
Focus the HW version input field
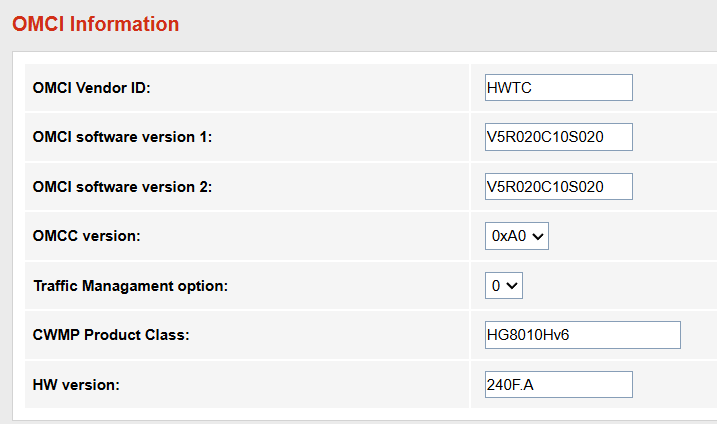(x=558, y=385)
